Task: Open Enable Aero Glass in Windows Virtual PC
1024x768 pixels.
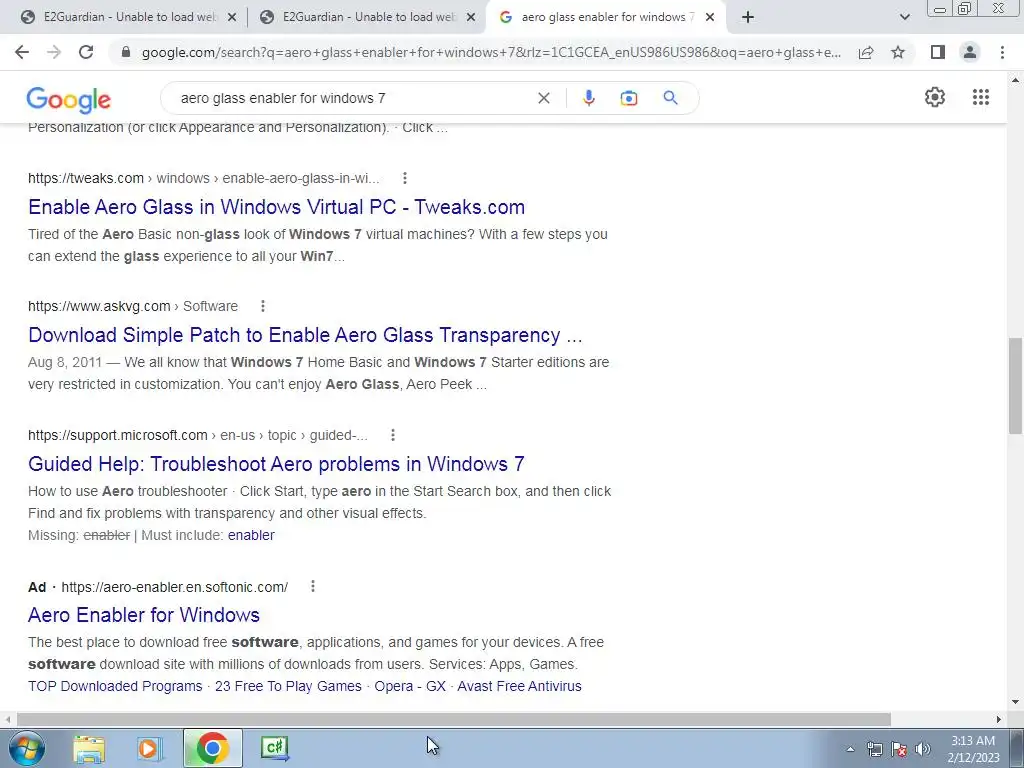Action: pos(276,206)
